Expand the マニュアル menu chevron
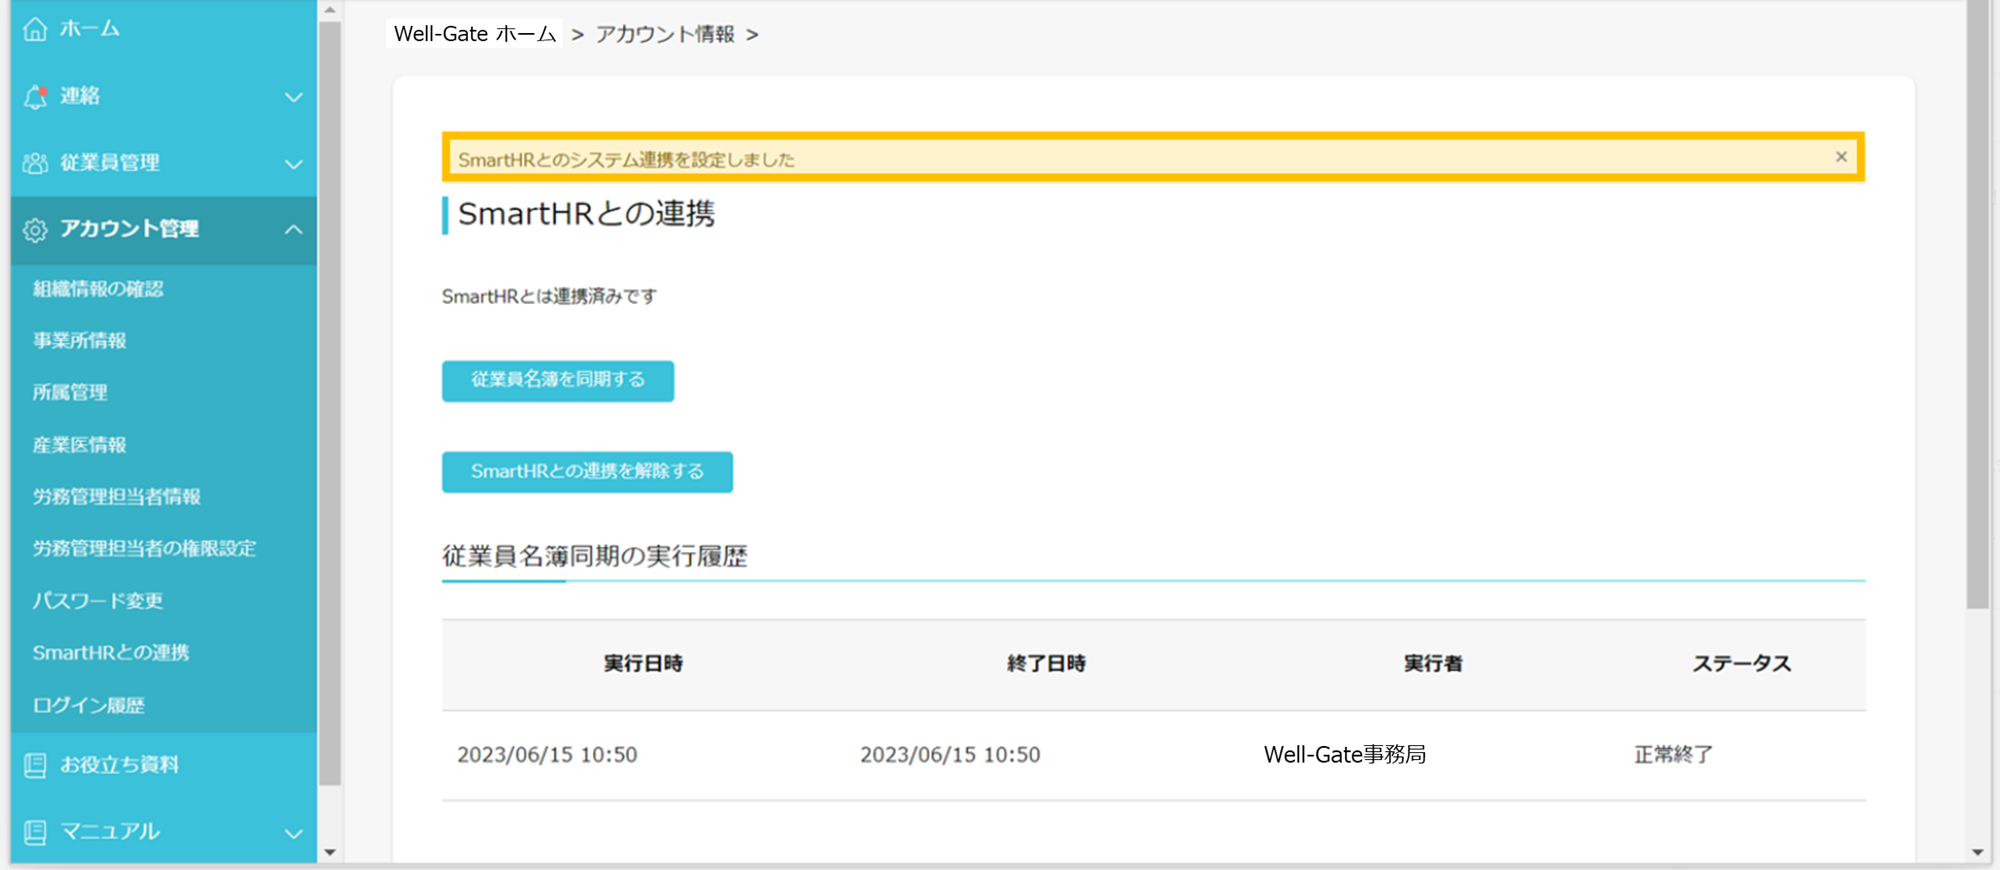 tap(293, 833)
